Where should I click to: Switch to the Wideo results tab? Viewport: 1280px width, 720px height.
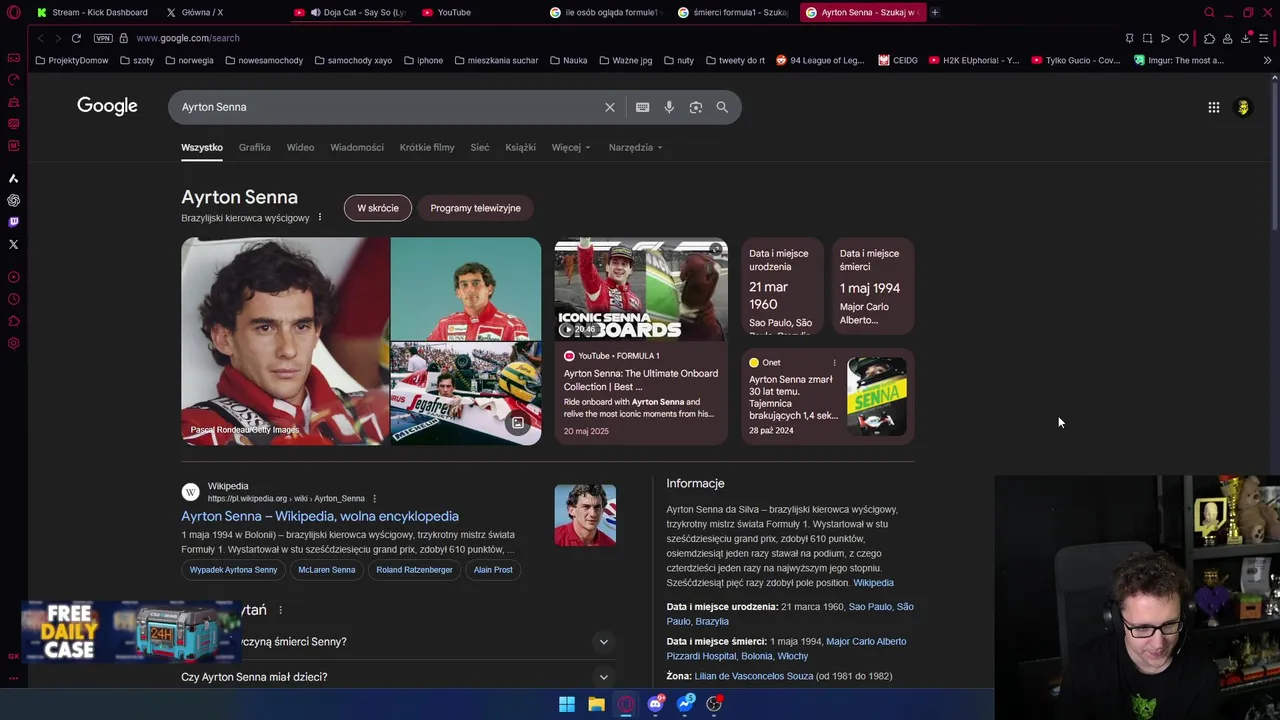click(300, 147)
